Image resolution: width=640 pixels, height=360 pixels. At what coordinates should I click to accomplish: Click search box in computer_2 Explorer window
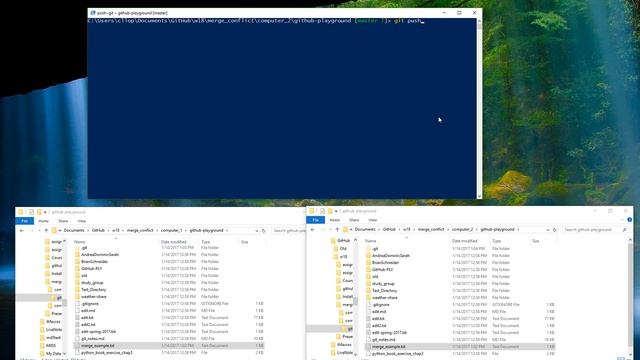tap(596, 230)
